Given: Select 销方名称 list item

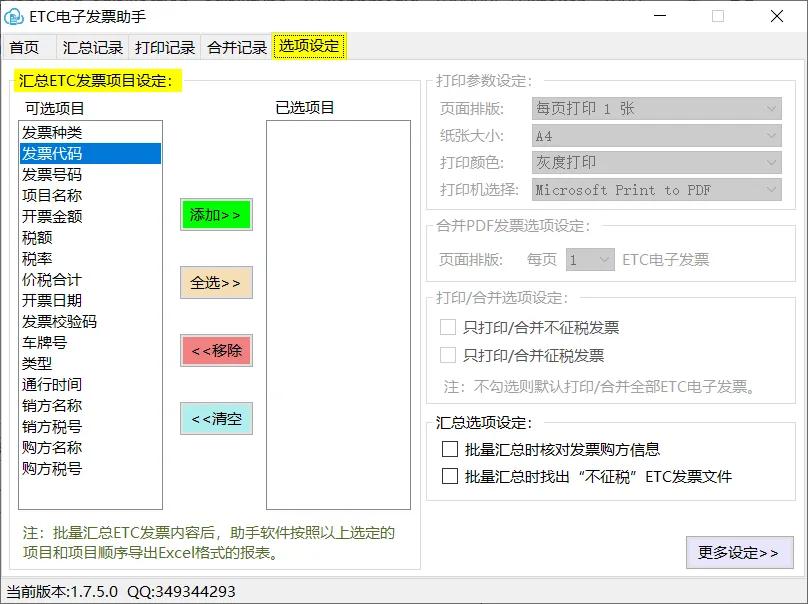Looking at the screenshot, I should click(90, 406).
